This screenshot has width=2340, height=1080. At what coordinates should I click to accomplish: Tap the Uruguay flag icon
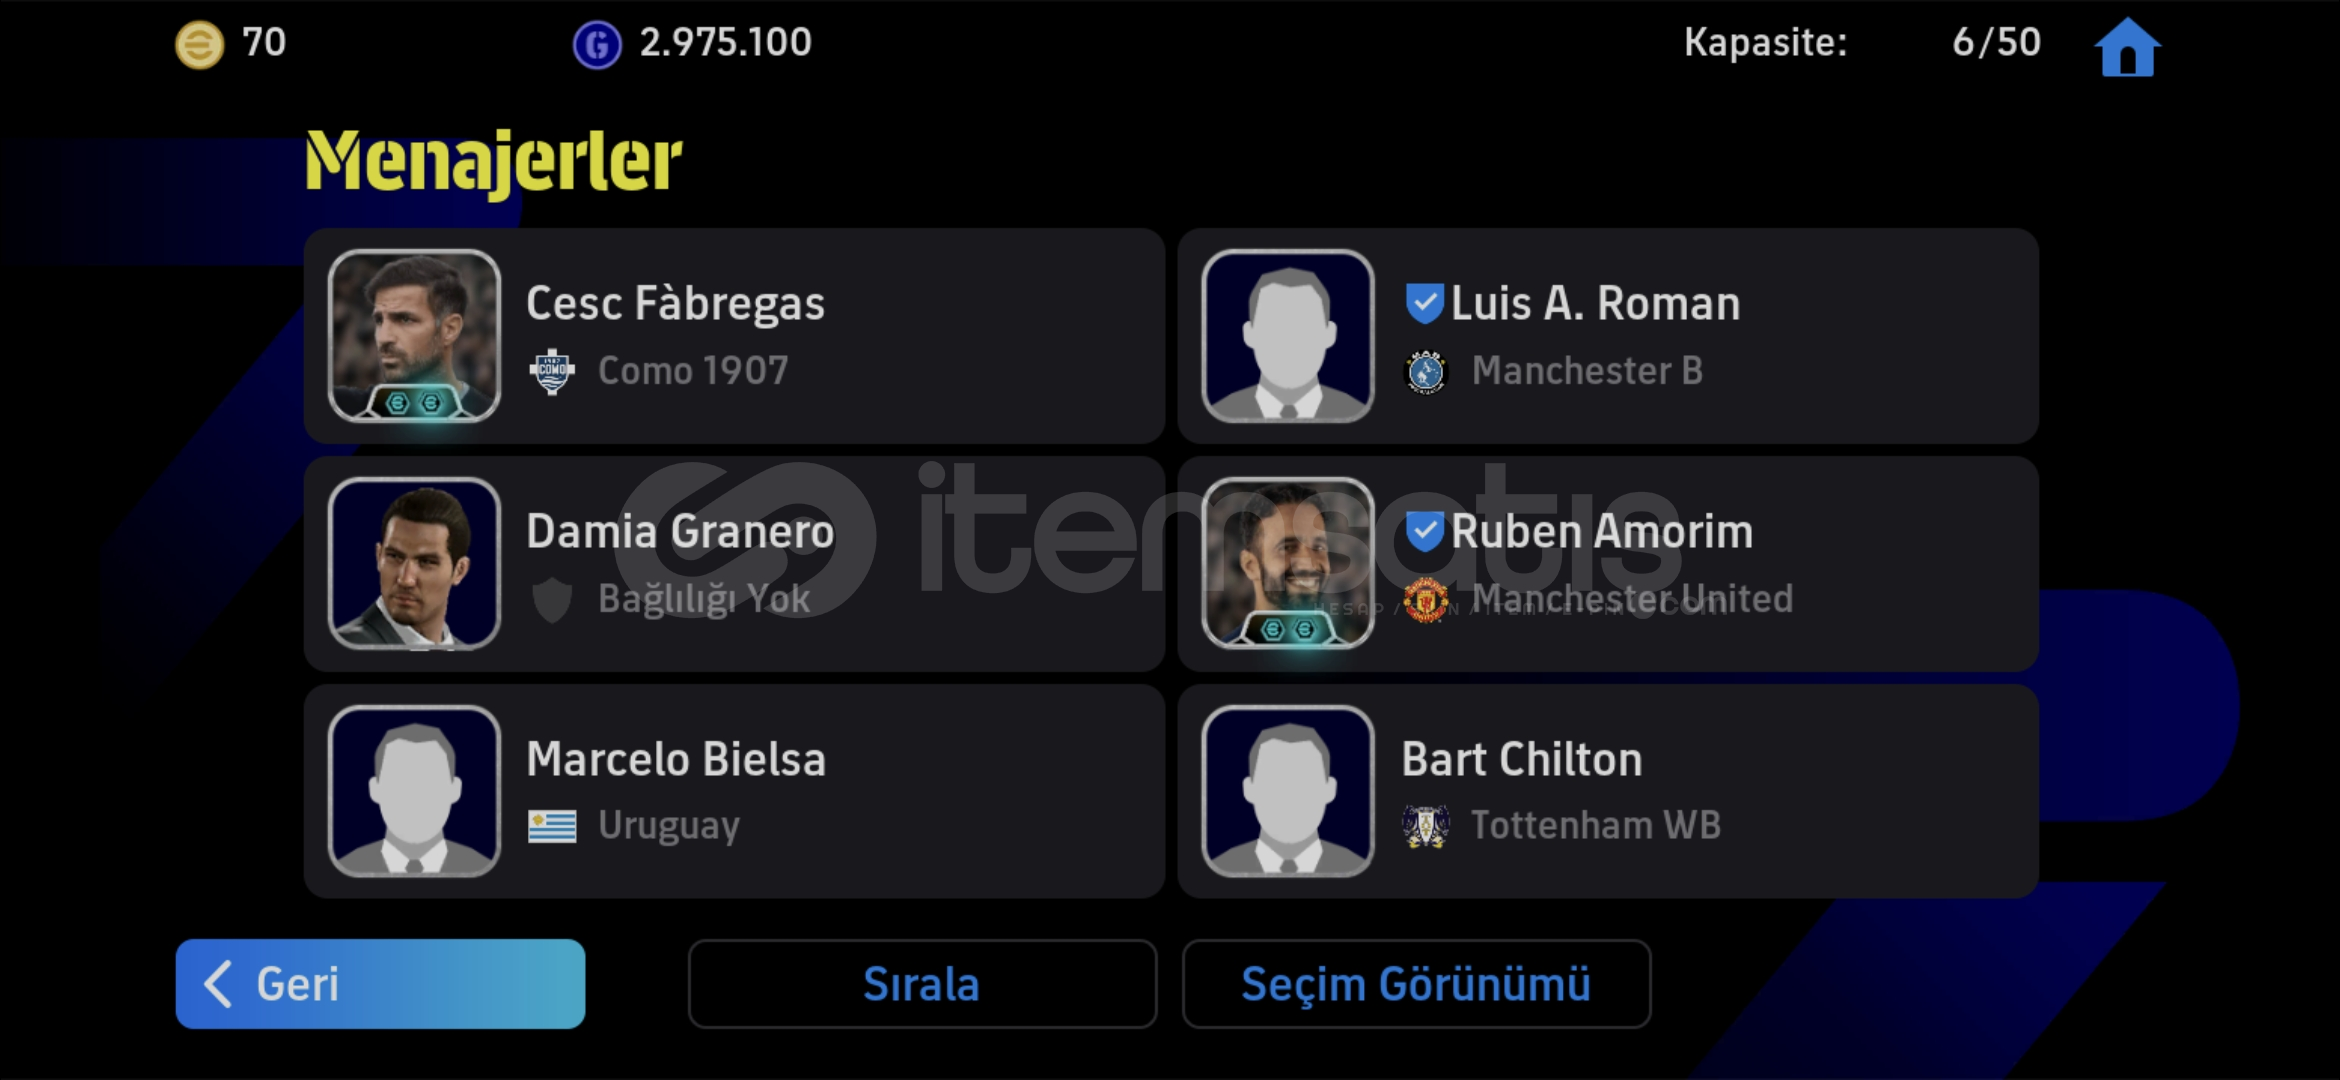[552, 826]
